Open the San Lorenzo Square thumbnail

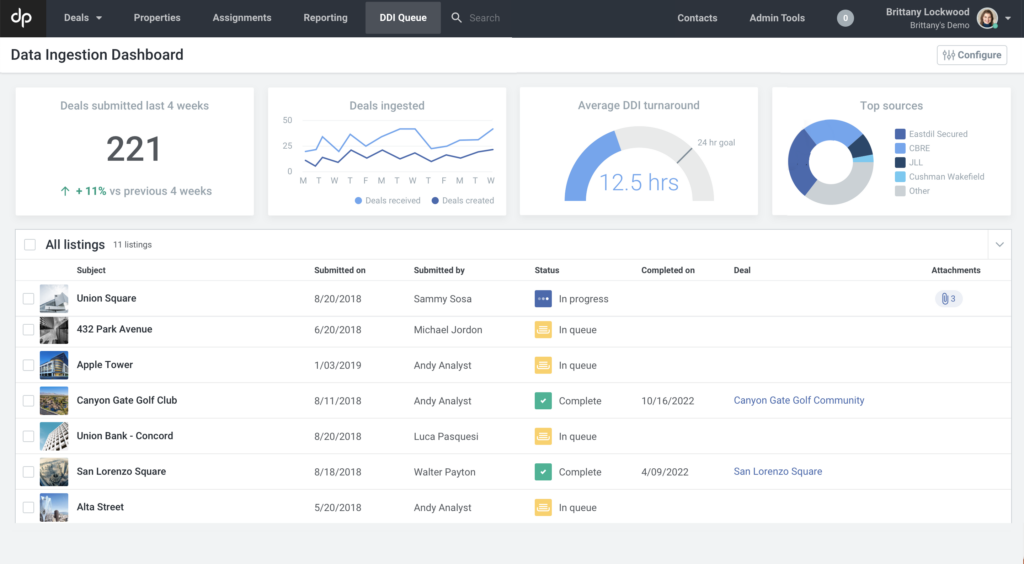[x=54, y=471]
